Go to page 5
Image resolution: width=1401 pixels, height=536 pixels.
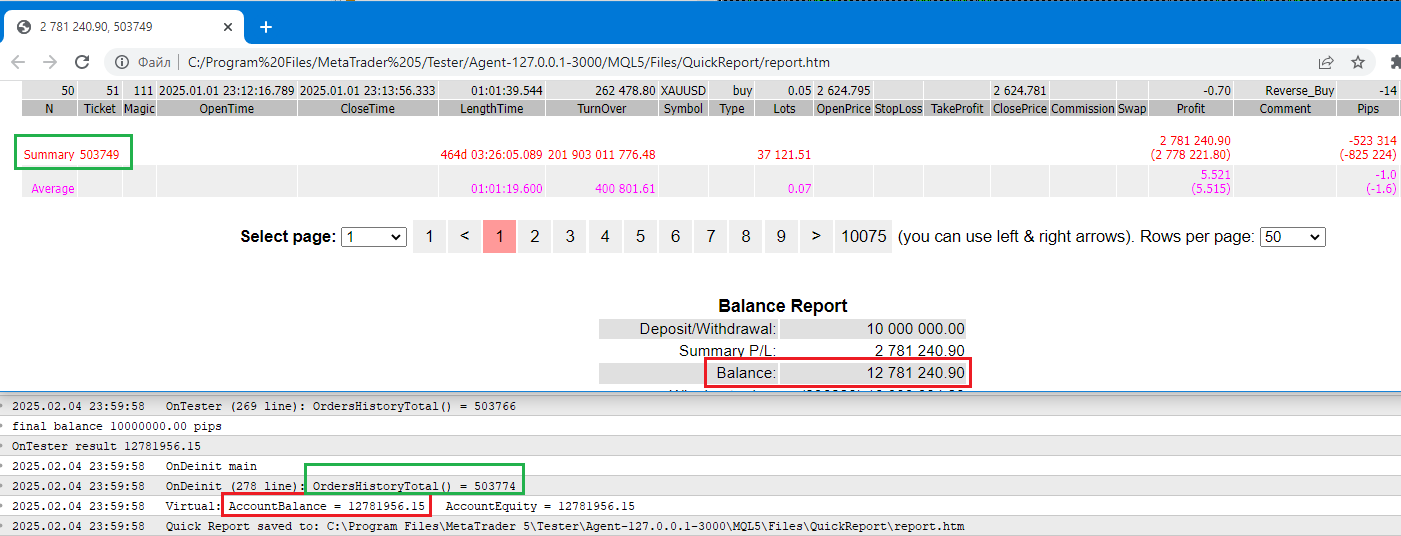(640, 236)
